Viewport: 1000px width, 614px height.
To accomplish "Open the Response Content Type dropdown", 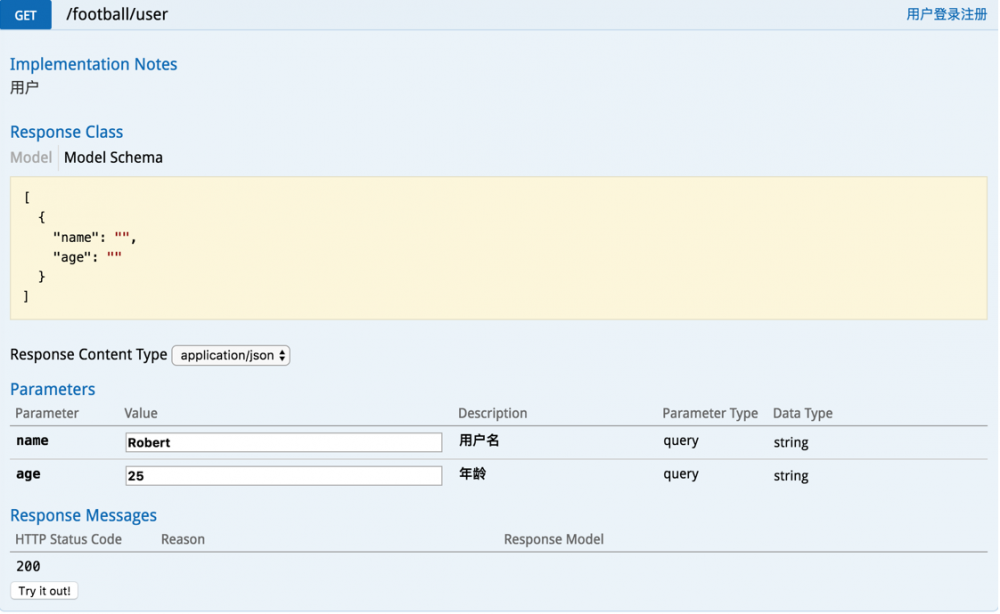I will 230,355.
